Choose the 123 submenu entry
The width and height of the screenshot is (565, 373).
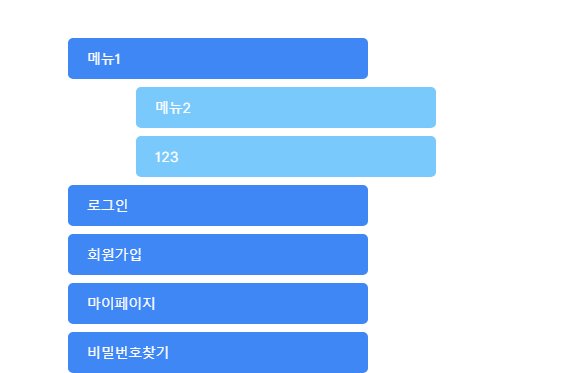point(286,156)
